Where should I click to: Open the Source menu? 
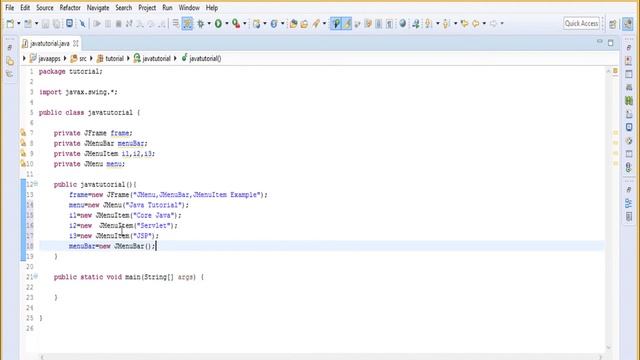tap(45, 8)
